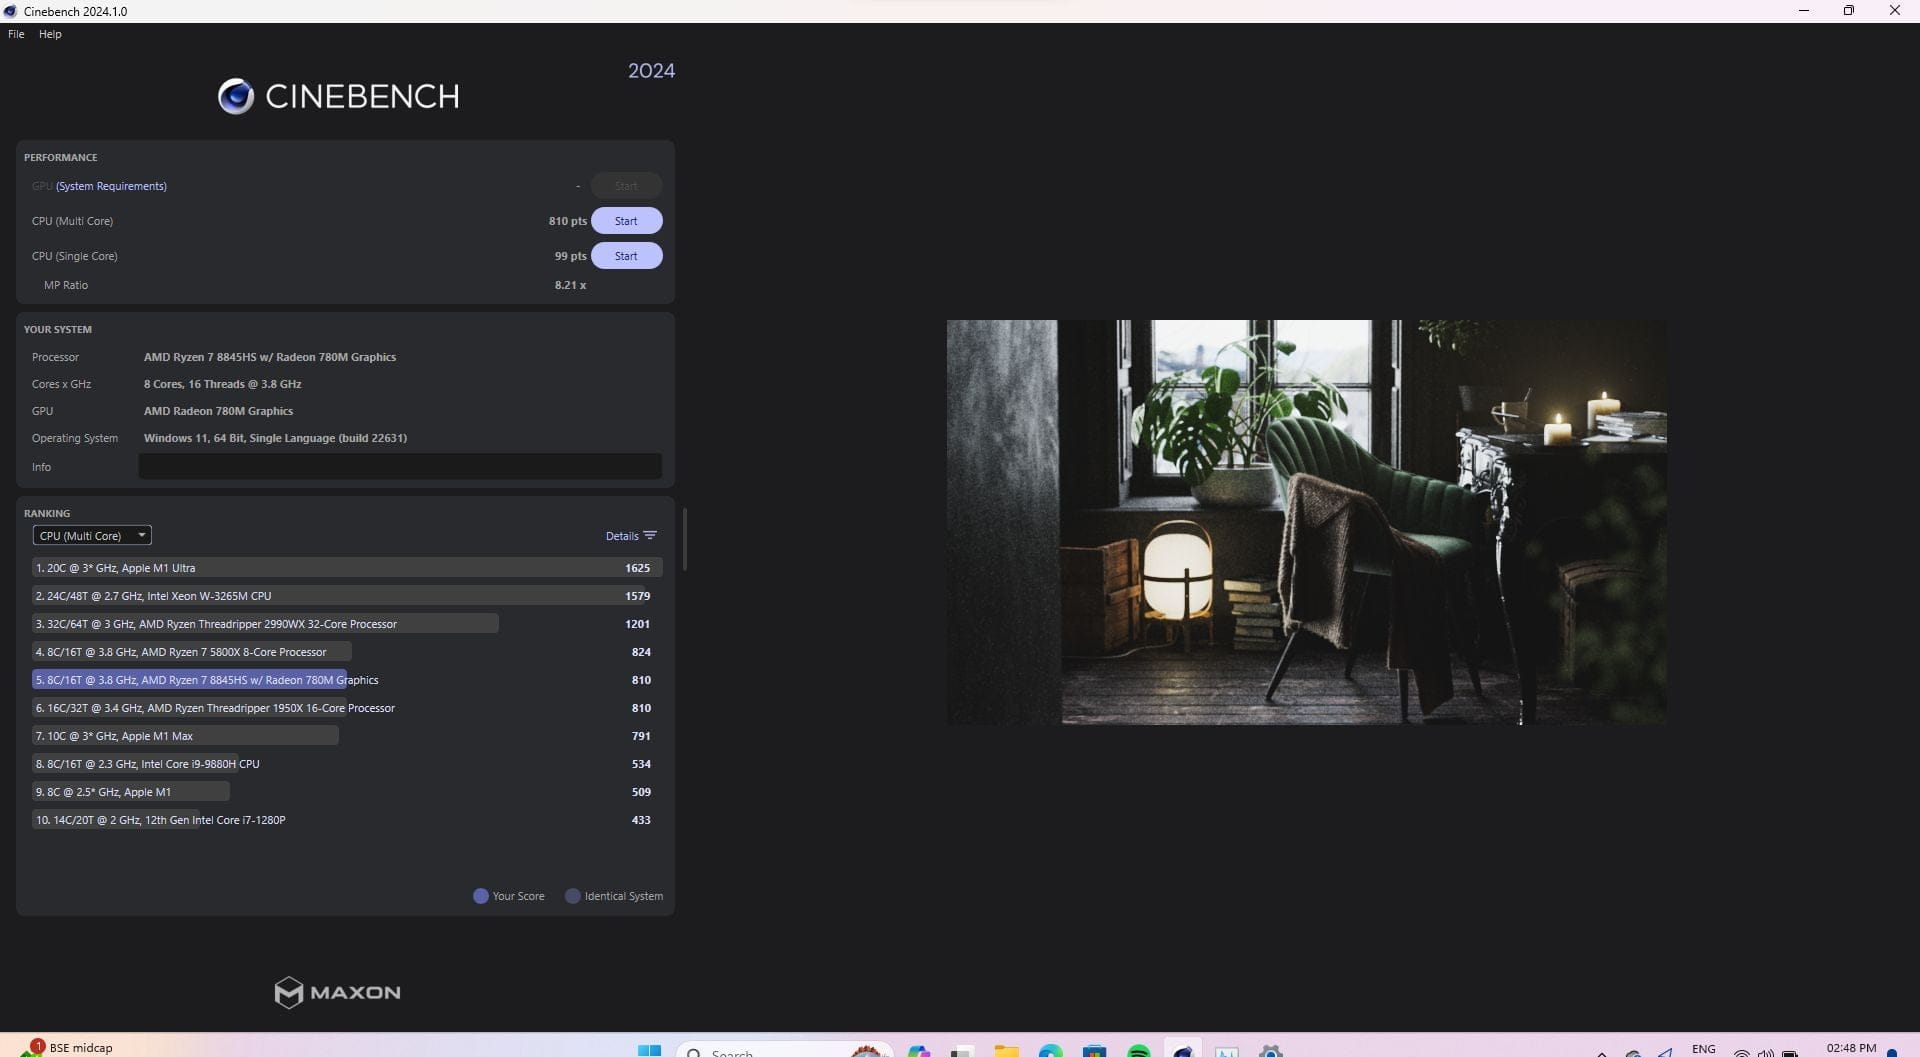Open Spotify from the taskbar
This screenshot has height=1057, width=1920.
pyautogui.click(x=1138, y=1050)
